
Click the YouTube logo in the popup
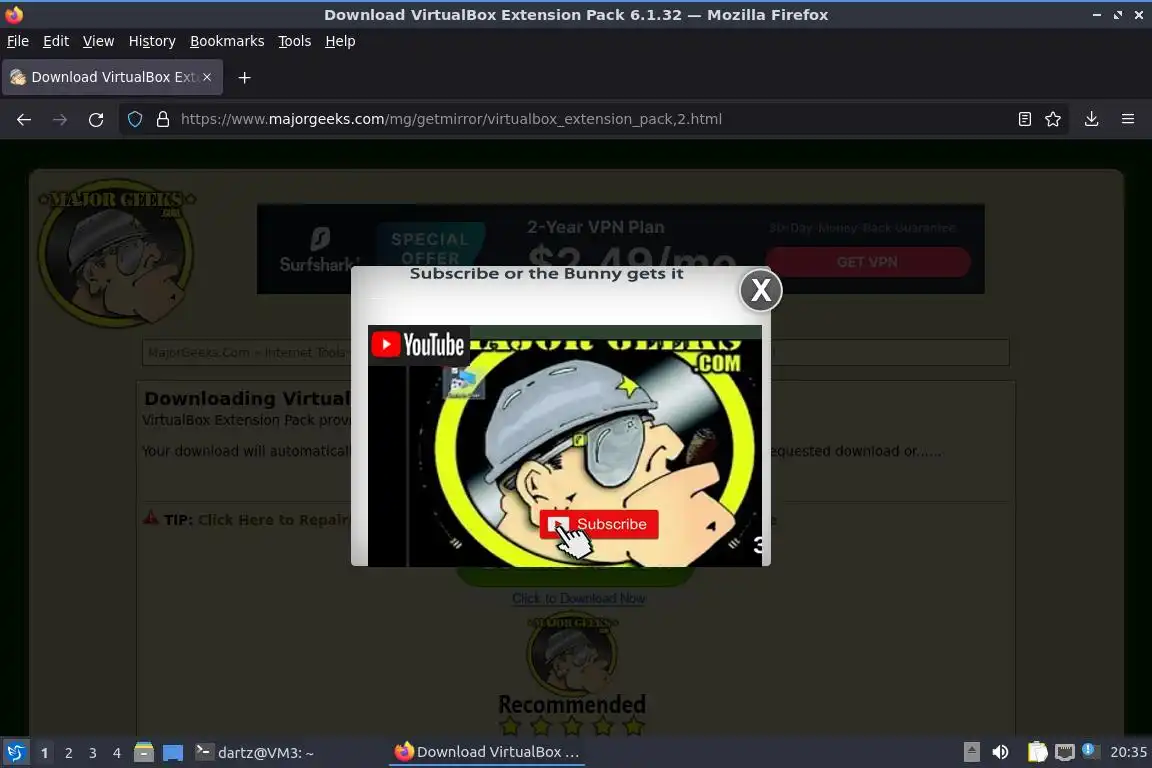point(418,344)
